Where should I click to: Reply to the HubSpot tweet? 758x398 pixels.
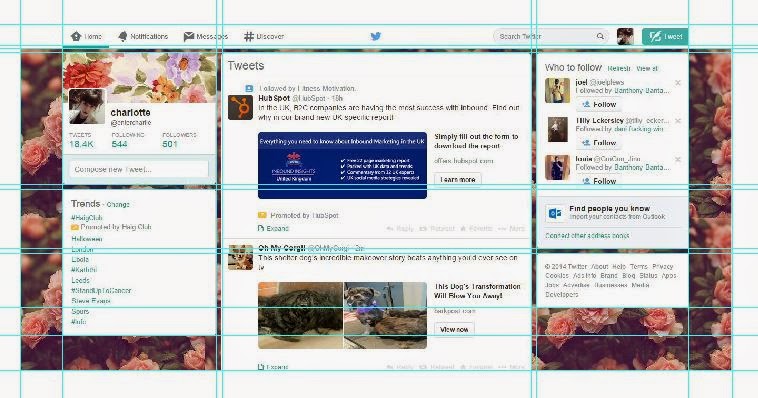coord(400,228)
